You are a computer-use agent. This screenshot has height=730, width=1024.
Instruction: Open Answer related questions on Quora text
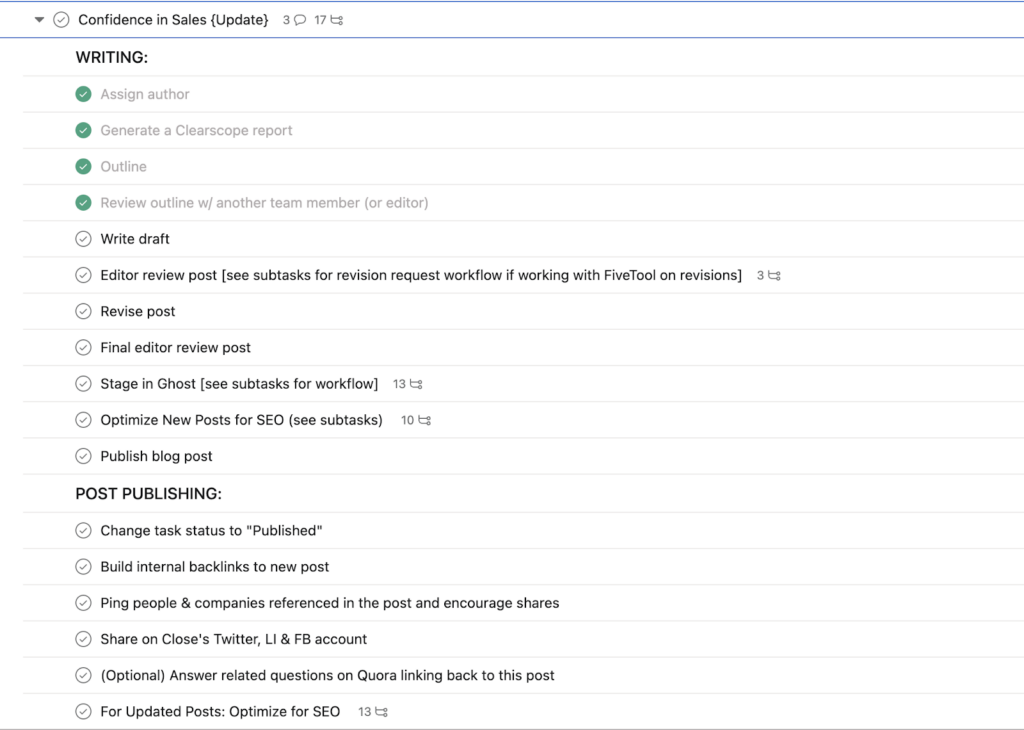(327, 675)
